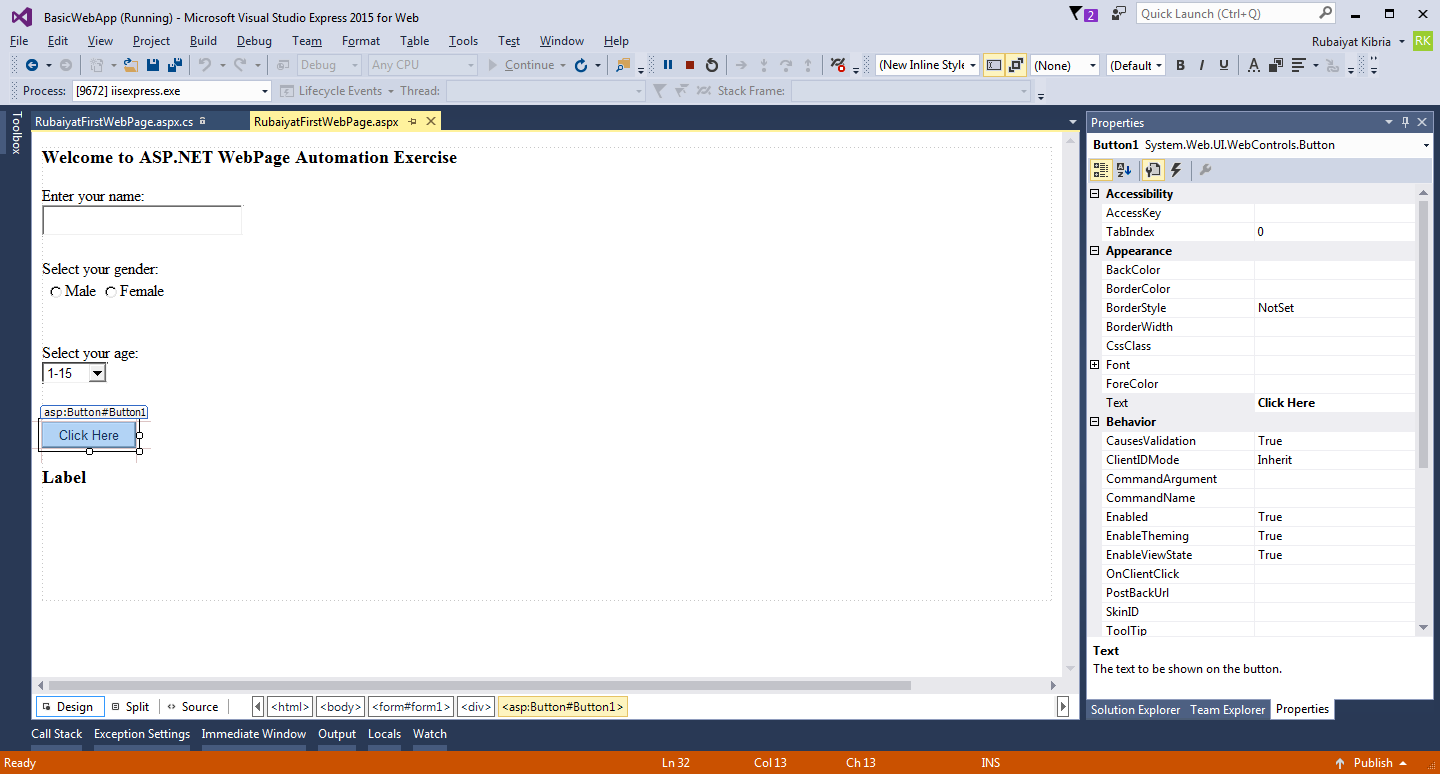Click the name text input field
Screen dimensions: 1440x774
(x=142, y=221)
